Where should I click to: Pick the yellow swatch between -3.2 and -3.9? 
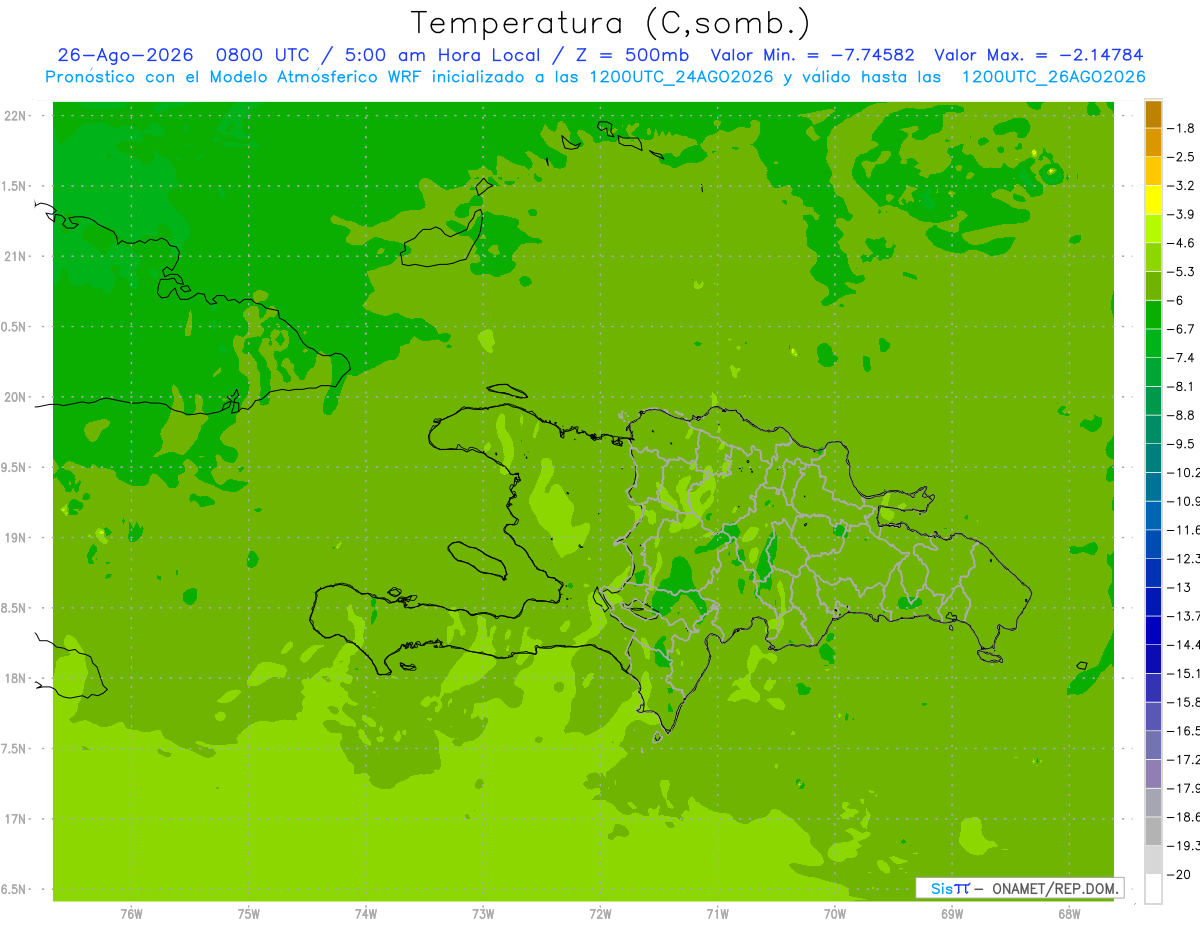tap(1153, 200)
